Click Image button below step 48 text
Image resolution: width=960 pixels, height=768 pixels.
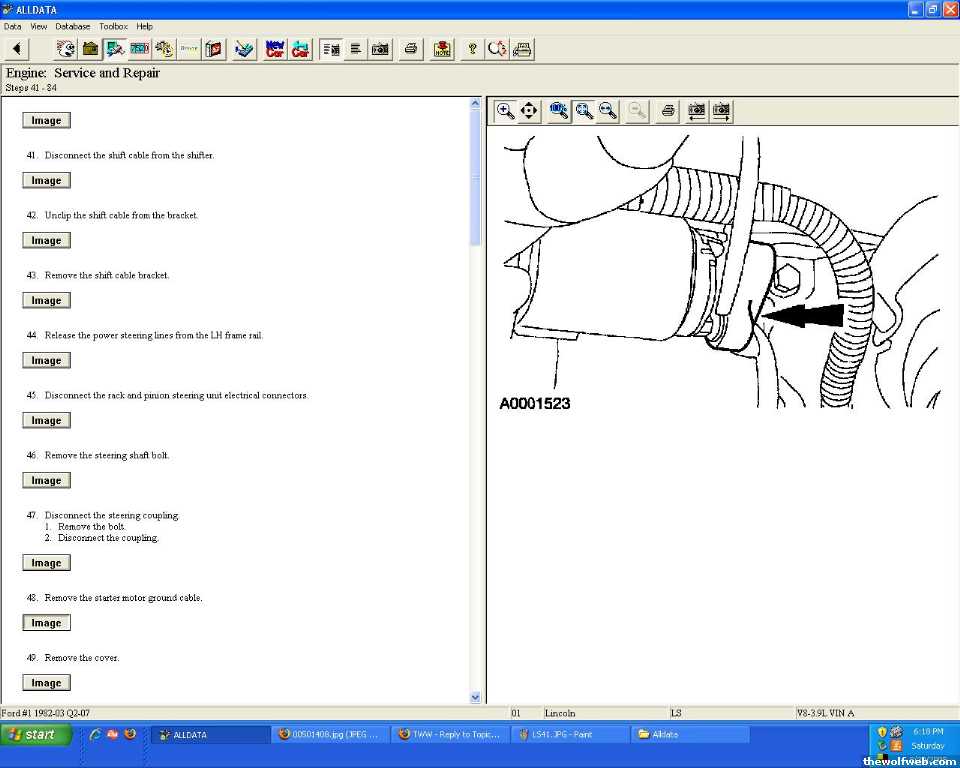[x=46, y=623]
